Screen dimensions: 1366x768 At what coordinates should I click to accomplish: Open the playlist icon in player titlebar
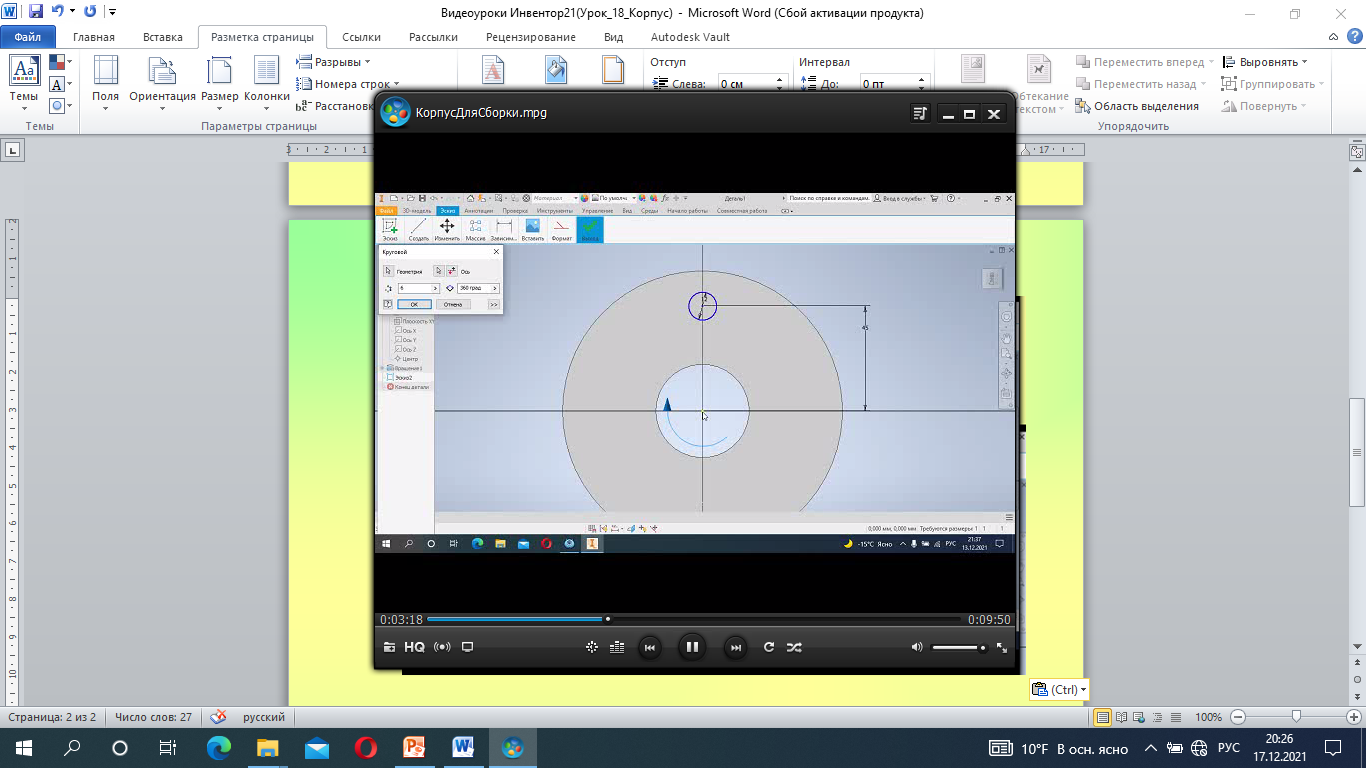[x=920, y=113]
